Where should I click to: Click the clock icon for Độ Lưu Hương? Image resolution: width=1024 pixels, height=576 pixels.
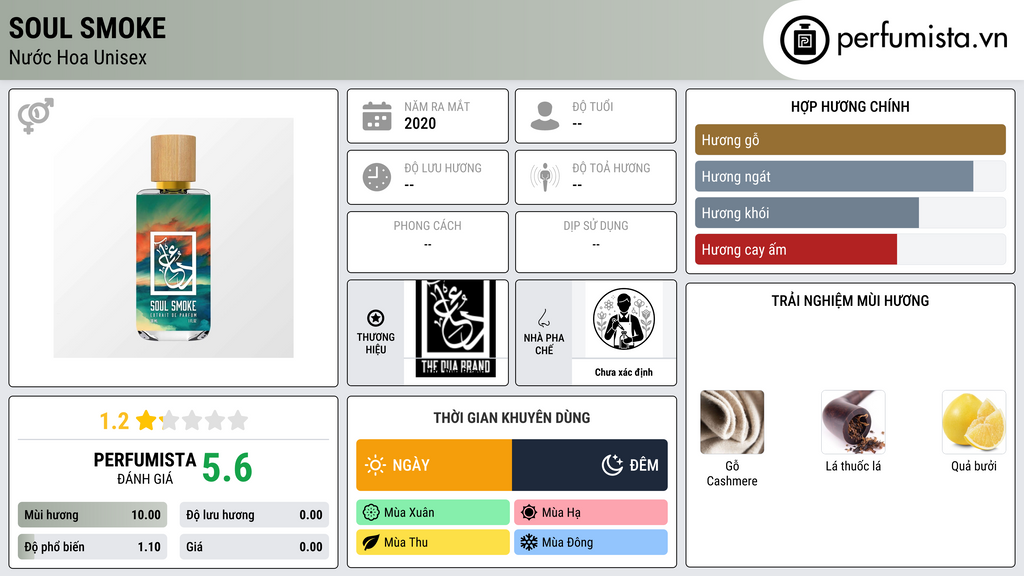coord(377,177)
